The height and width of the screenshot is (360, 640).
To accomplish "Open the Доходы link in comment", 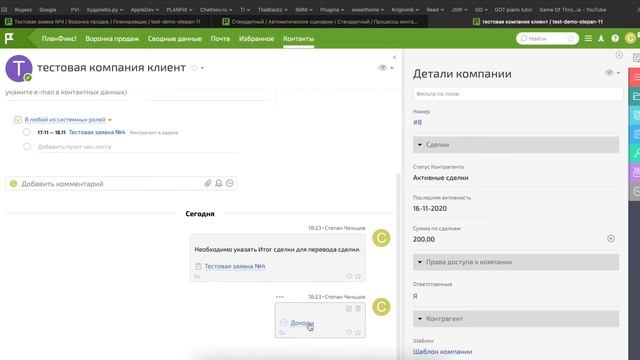I will pyautogui.click(x=302, y=322).
